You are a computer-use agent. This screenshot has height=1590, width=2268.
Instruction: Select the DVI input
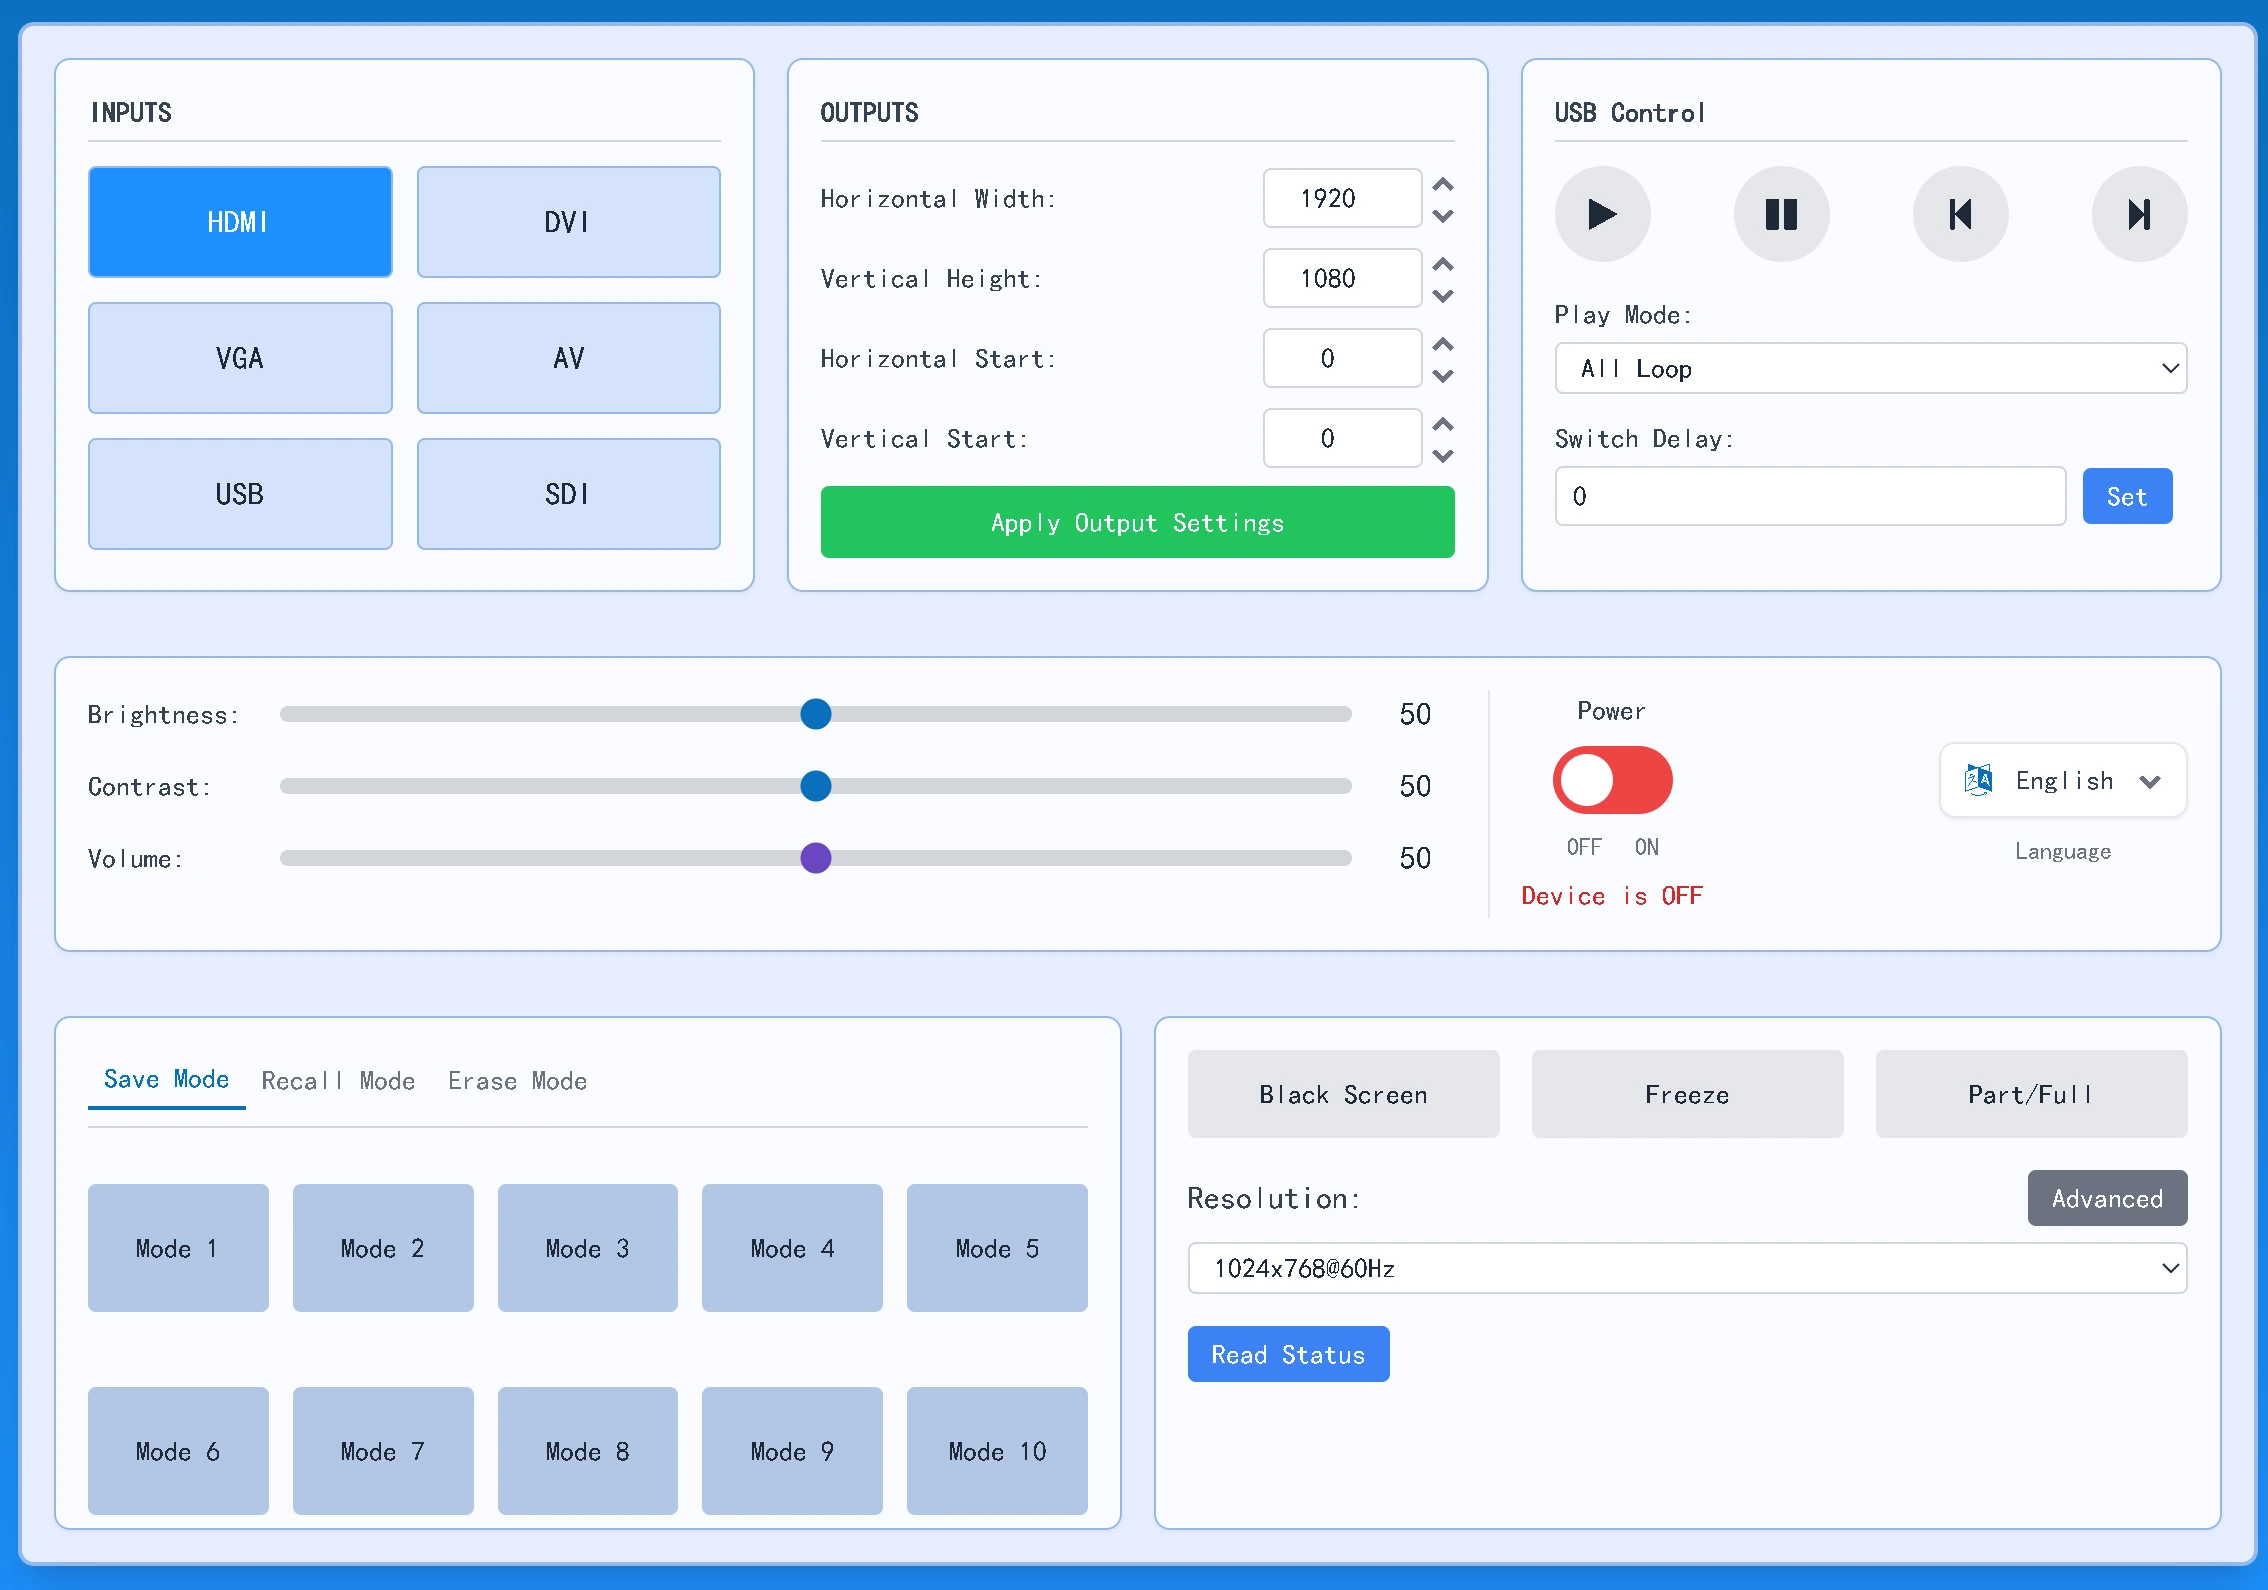point(568,222)
